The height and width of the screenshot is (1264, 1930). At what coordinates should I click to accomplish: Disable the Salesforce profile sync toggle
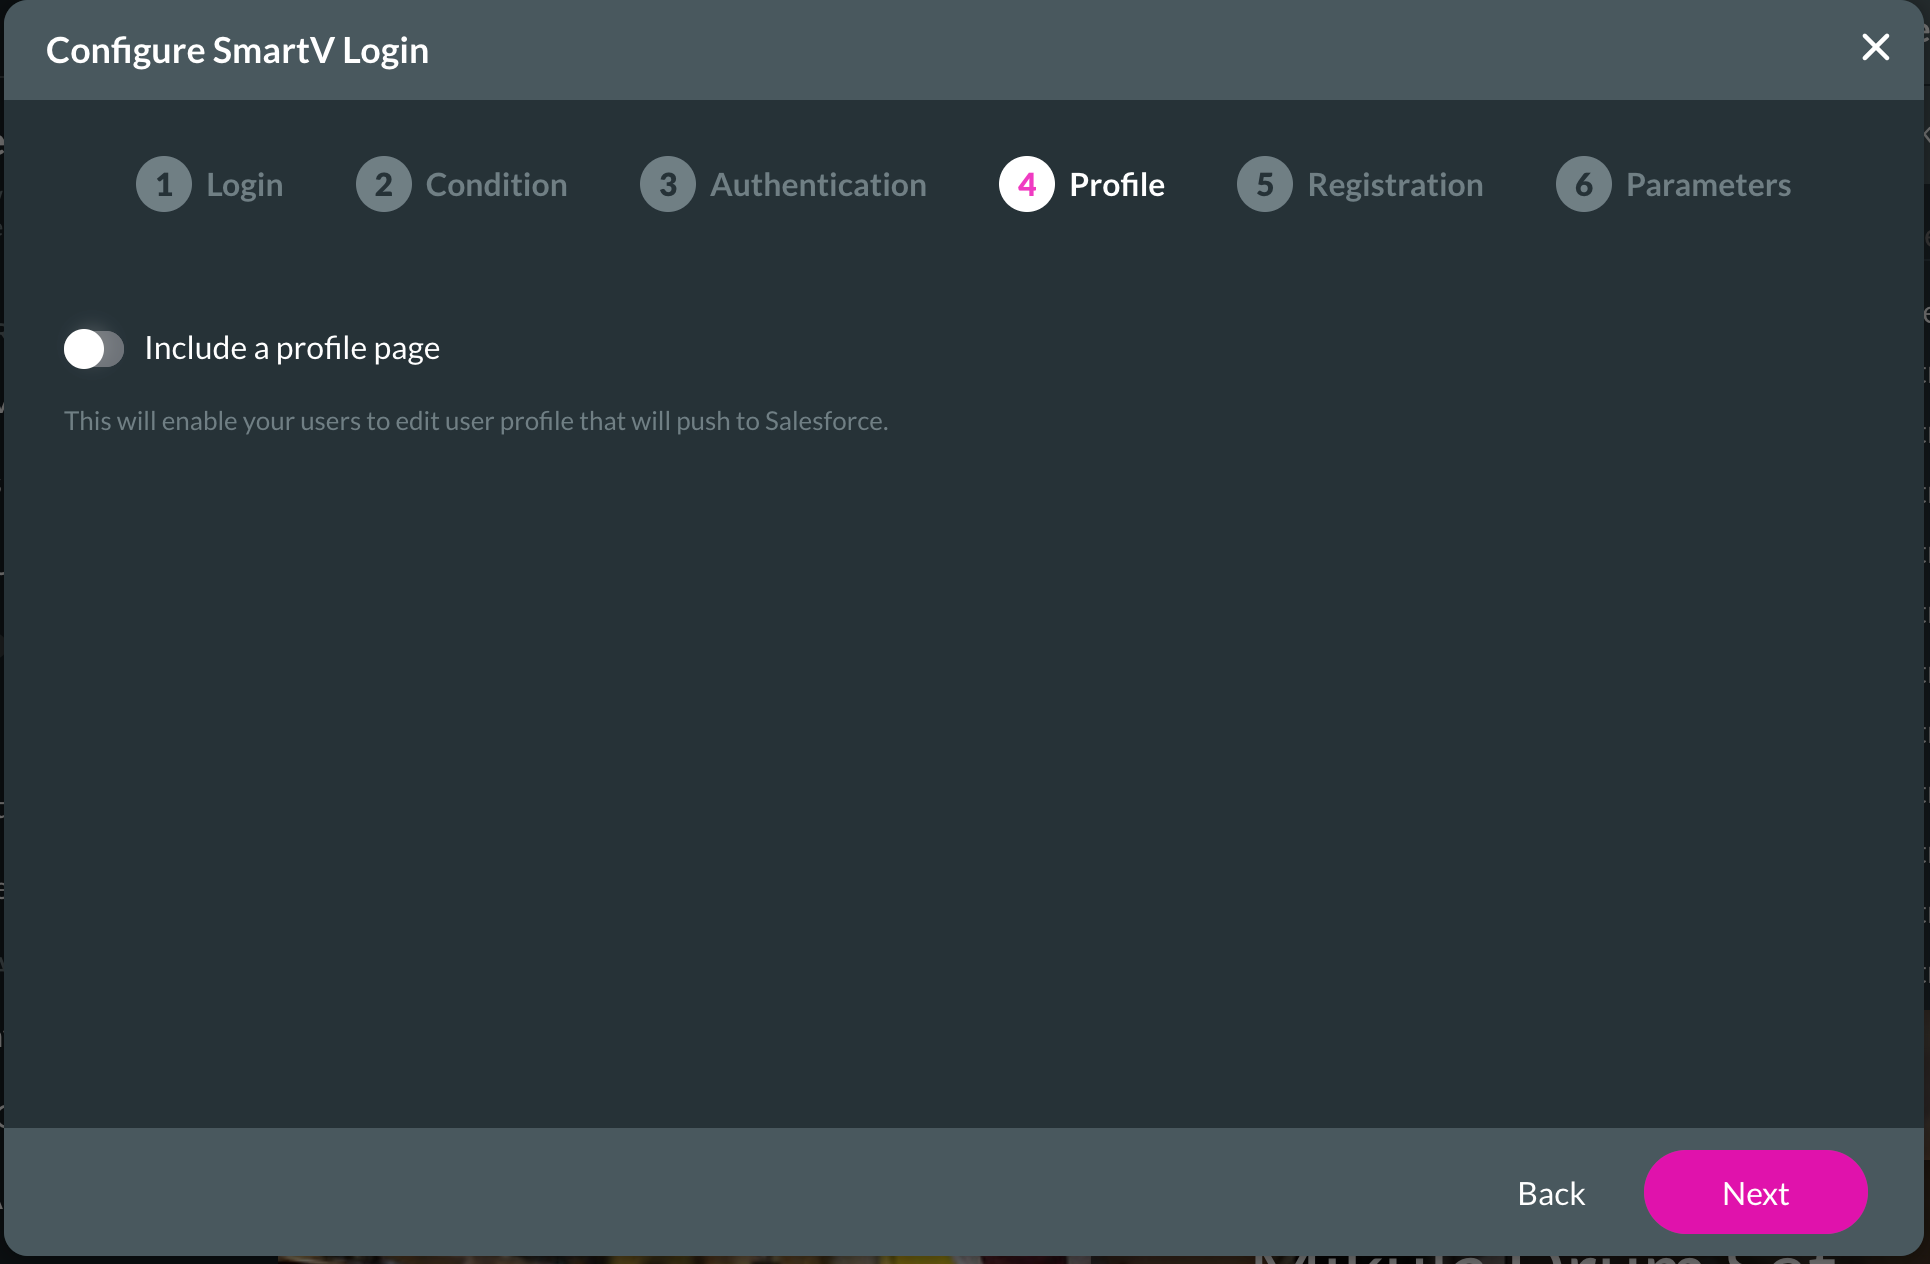[x=96, y=348]
